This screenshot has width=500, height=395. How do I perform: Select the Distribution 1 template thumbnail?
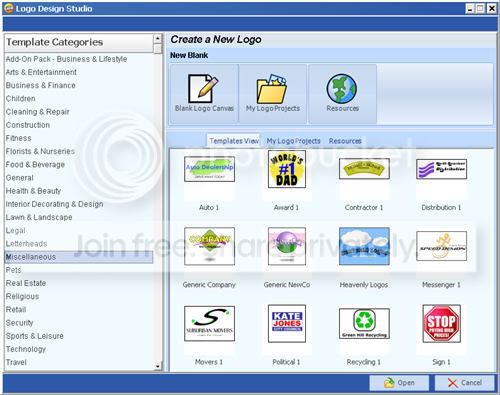point(441,169)
